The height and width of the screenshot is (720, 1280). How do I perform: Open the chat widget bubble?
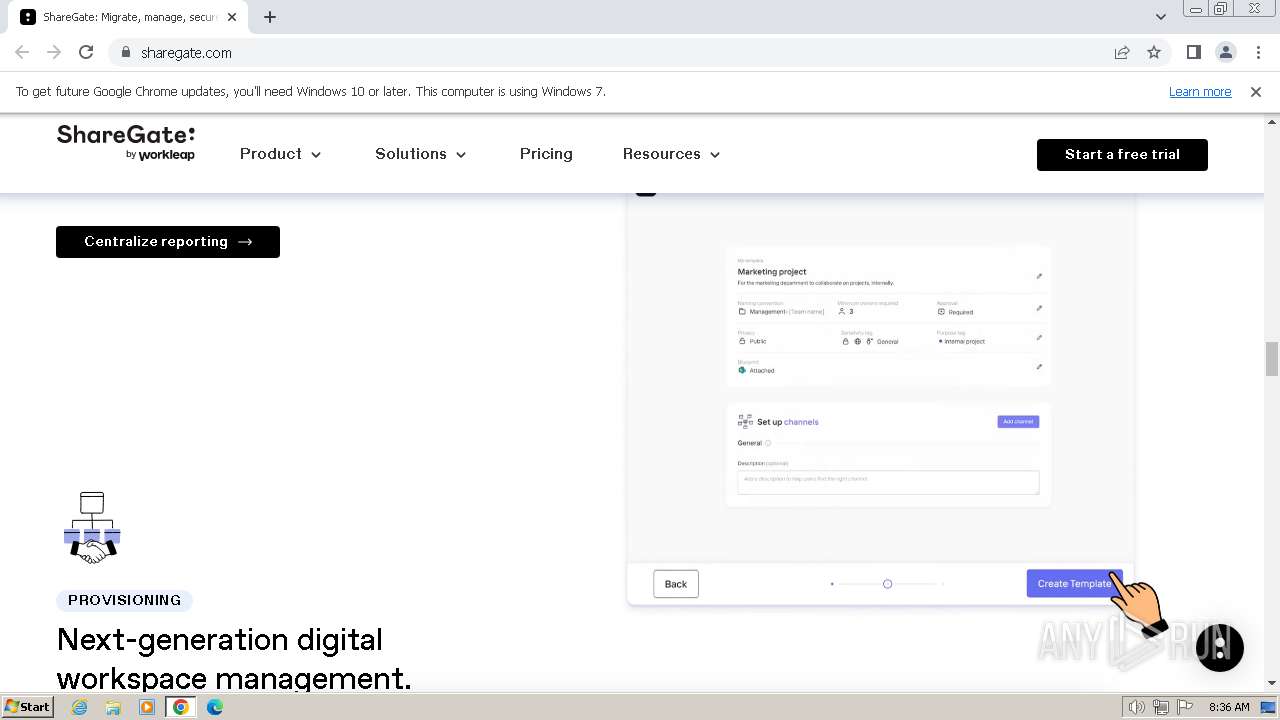1220,648
